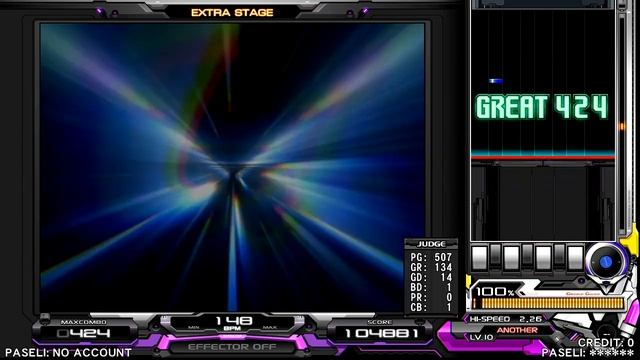Click the MAXCOMBO value 0424
The width and height of the screenshot is (640, 360).
pyautogui.click(x=84, y=333)
